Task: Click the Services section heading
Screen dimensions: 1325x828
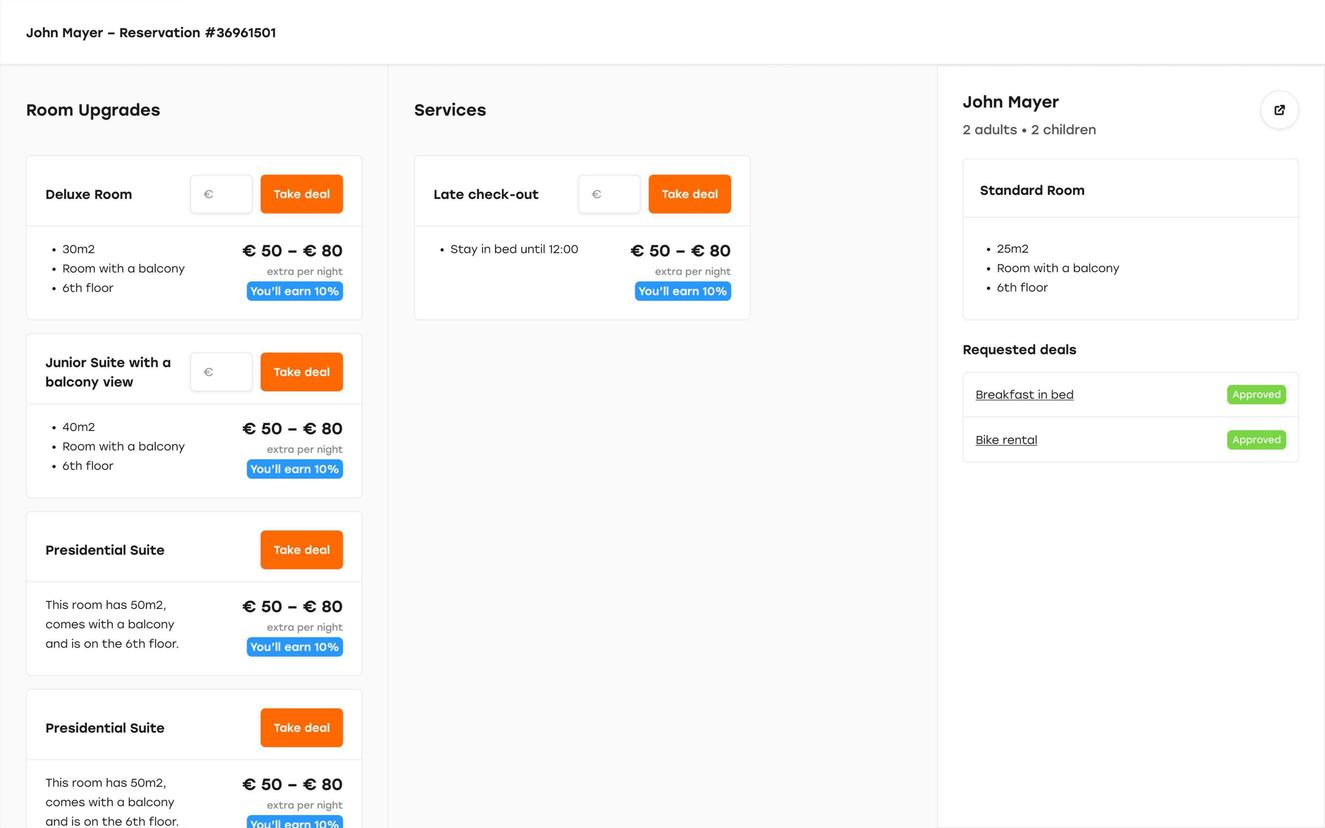Action: pyautogui.click(x=450, y=110)
